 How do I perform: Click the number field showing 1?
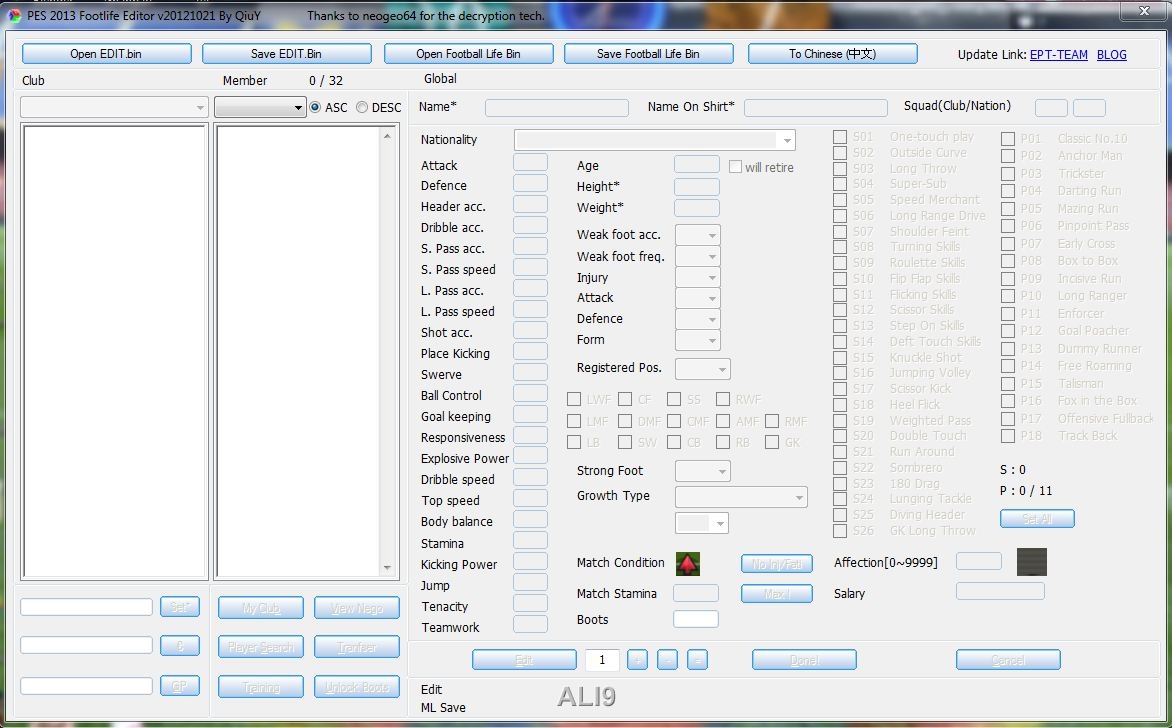[x=602, y=660]
